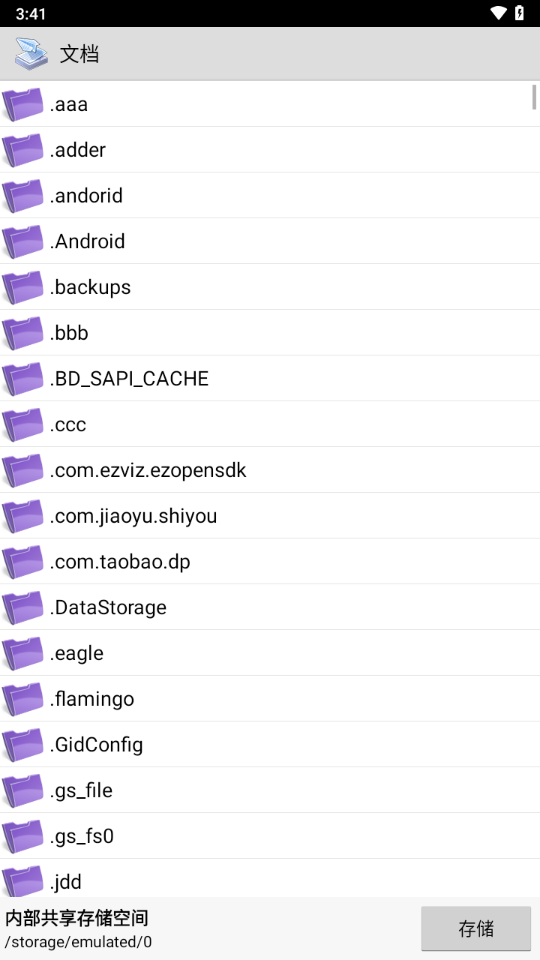The image size is (540, 960).
Task: Tap the printer app icon in header
Action: pos(31,54)
